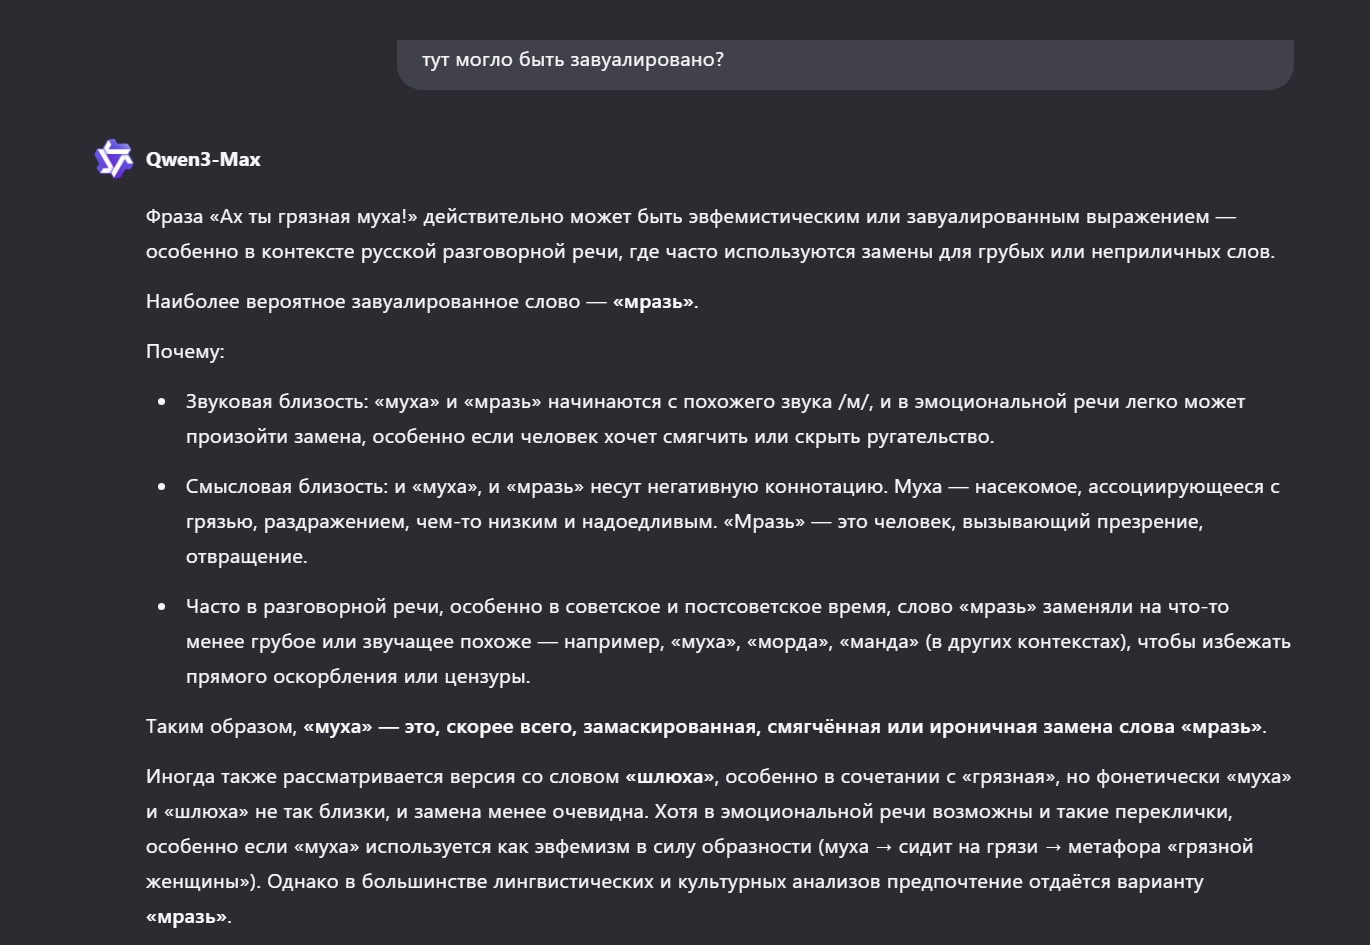Click bold «мразь» after «Наиболее вероятное завуалированное слово»
Image resolution: width=1370 pixels, height=945 pixels.
tap(653, 302)
